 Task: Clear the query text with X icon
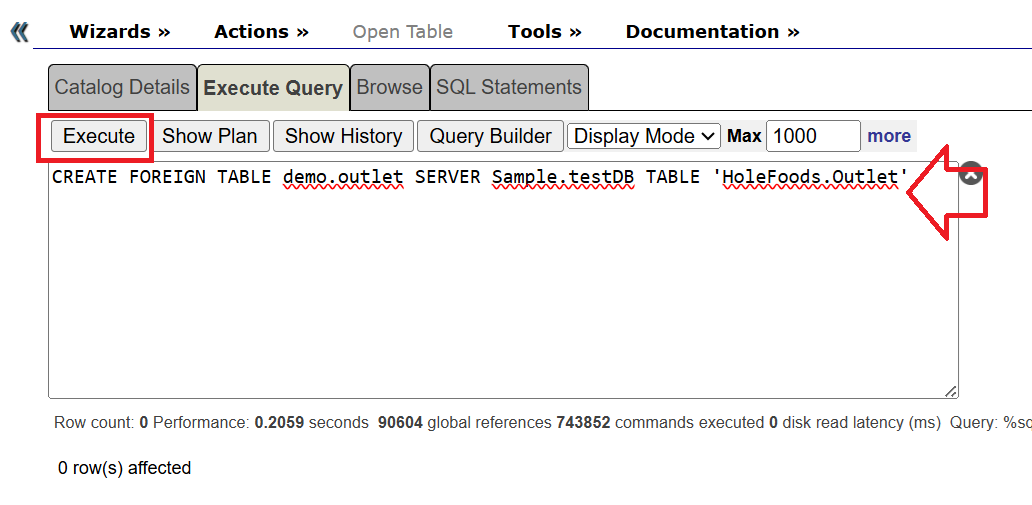(971, 174)
